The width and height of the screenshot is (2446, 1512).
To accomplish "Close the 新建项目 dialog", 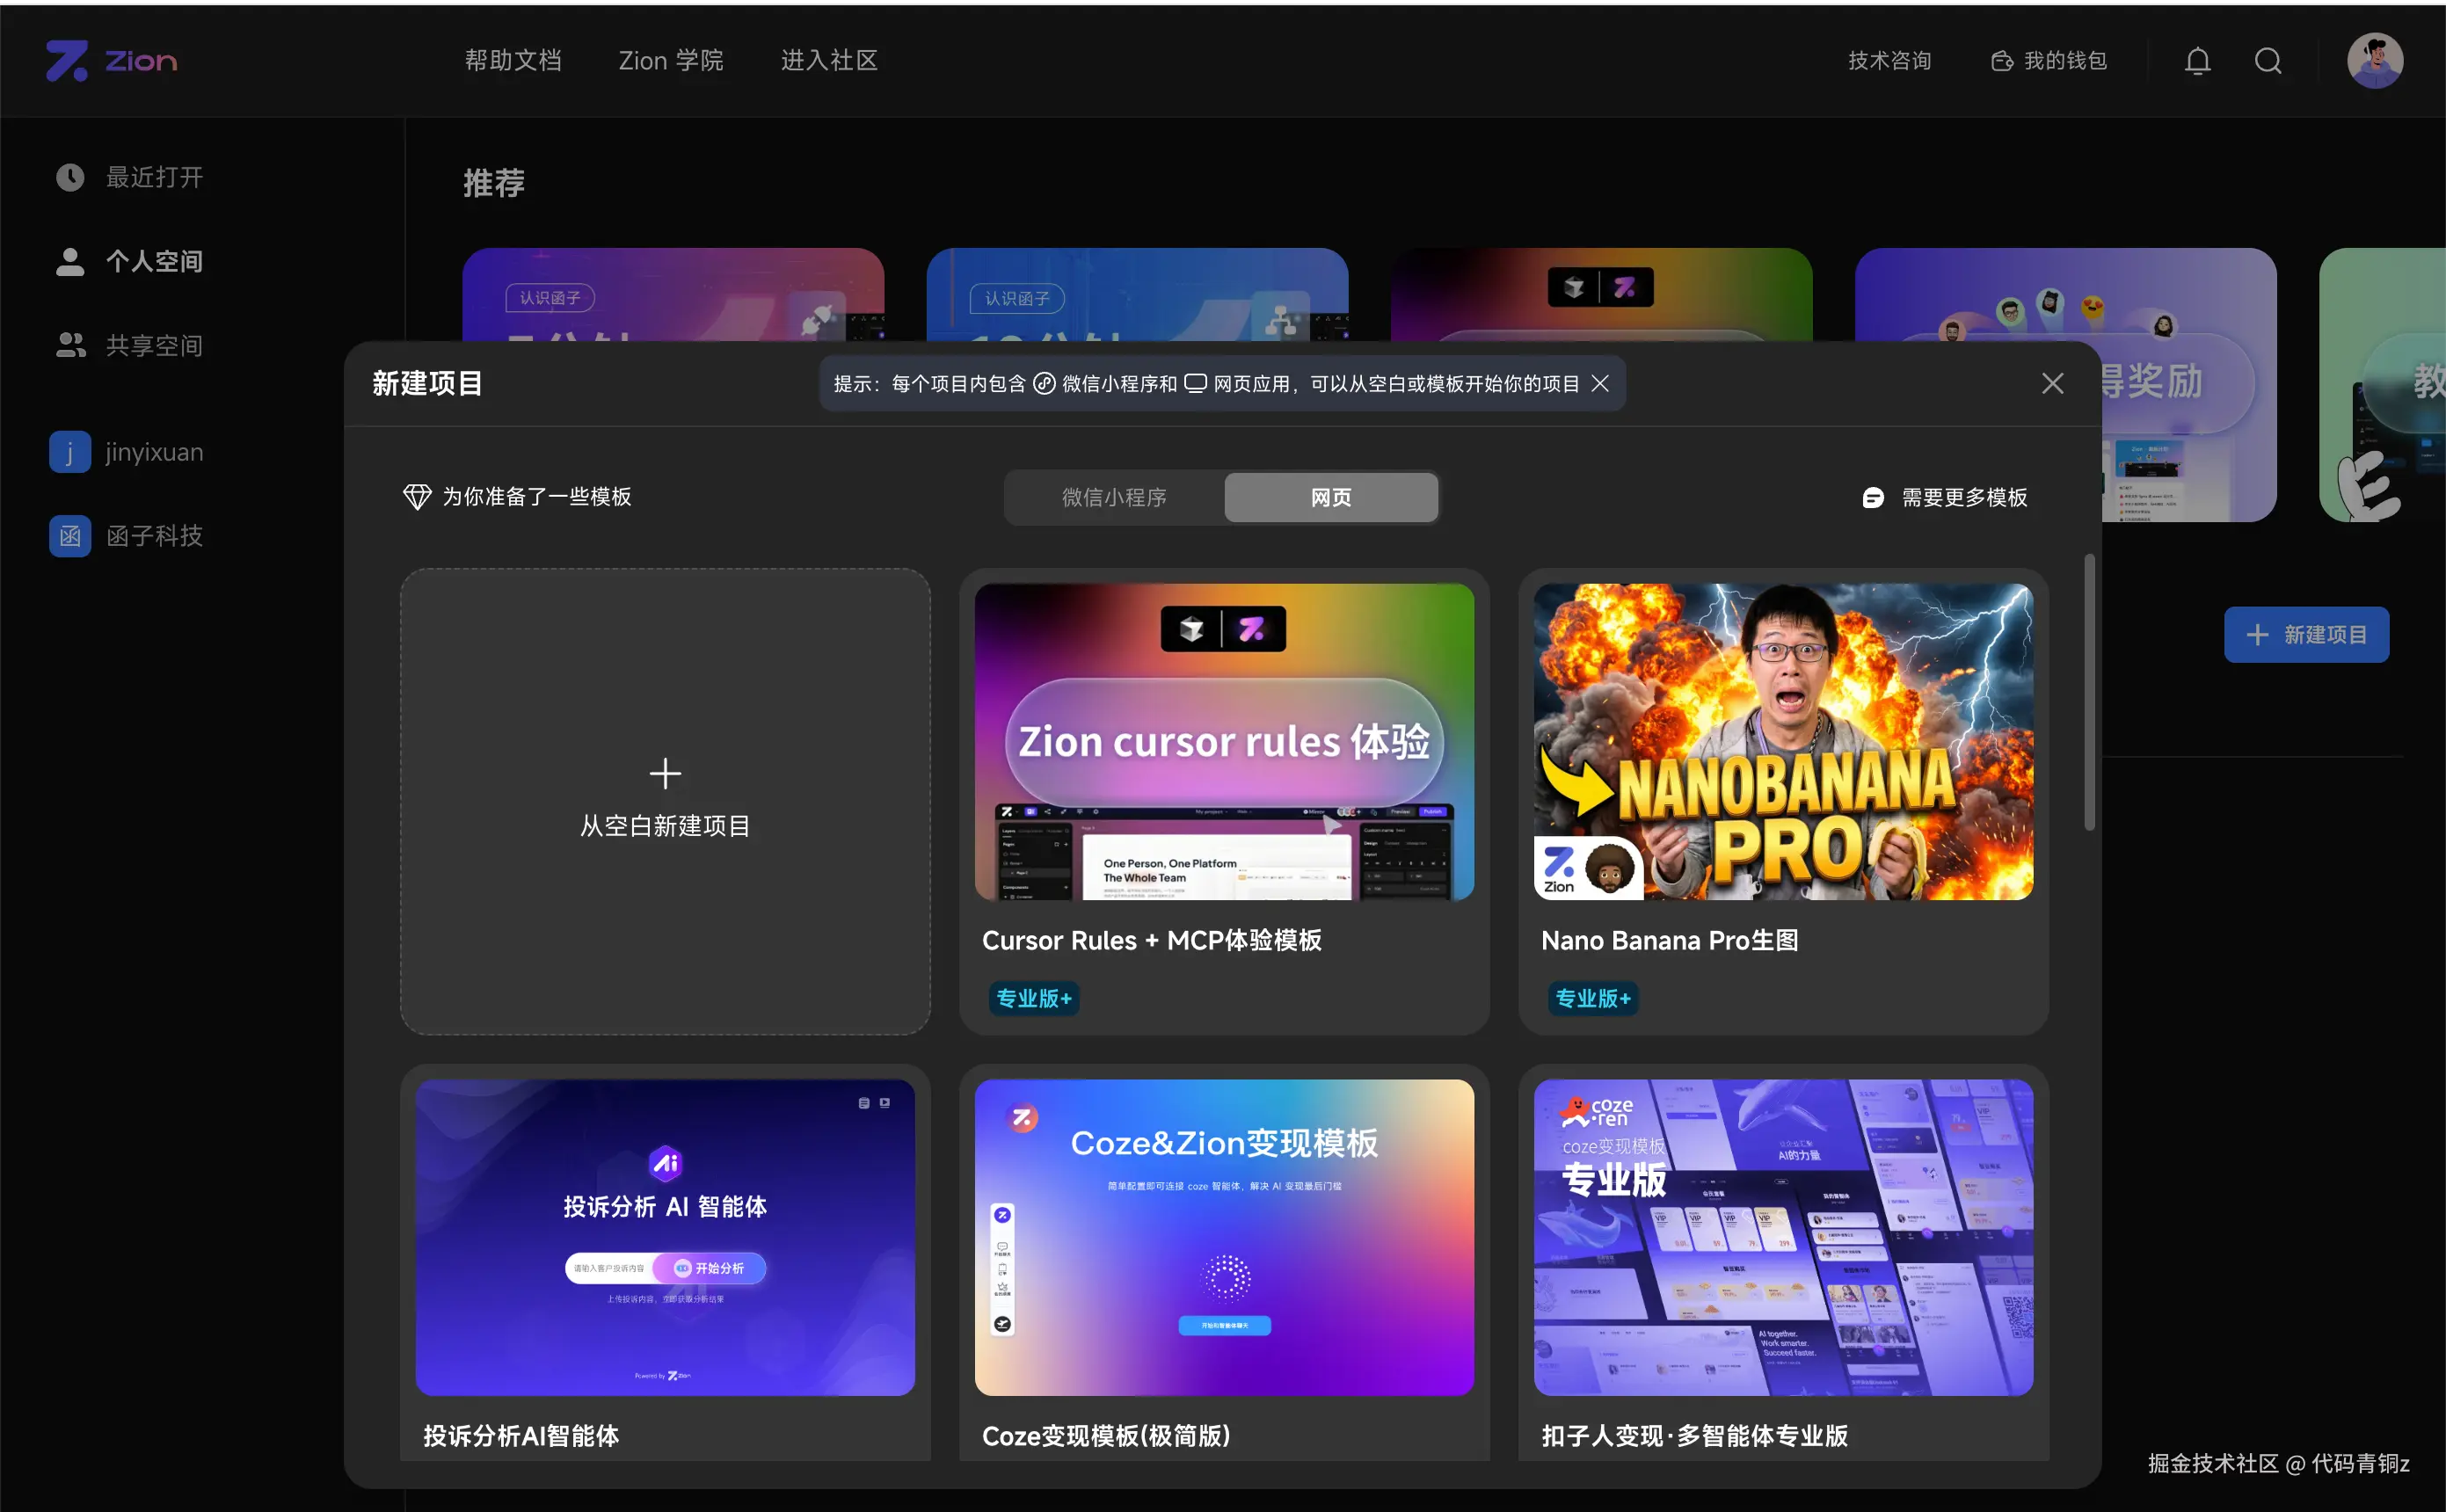I will pos(2053,384).
